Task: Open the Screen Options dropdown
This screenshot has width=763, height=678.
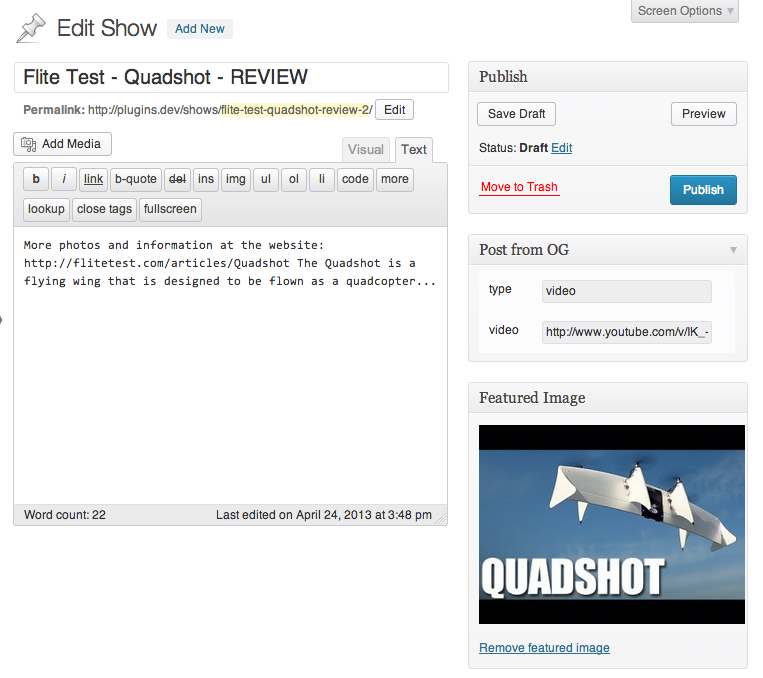Action: pos(685,11)
